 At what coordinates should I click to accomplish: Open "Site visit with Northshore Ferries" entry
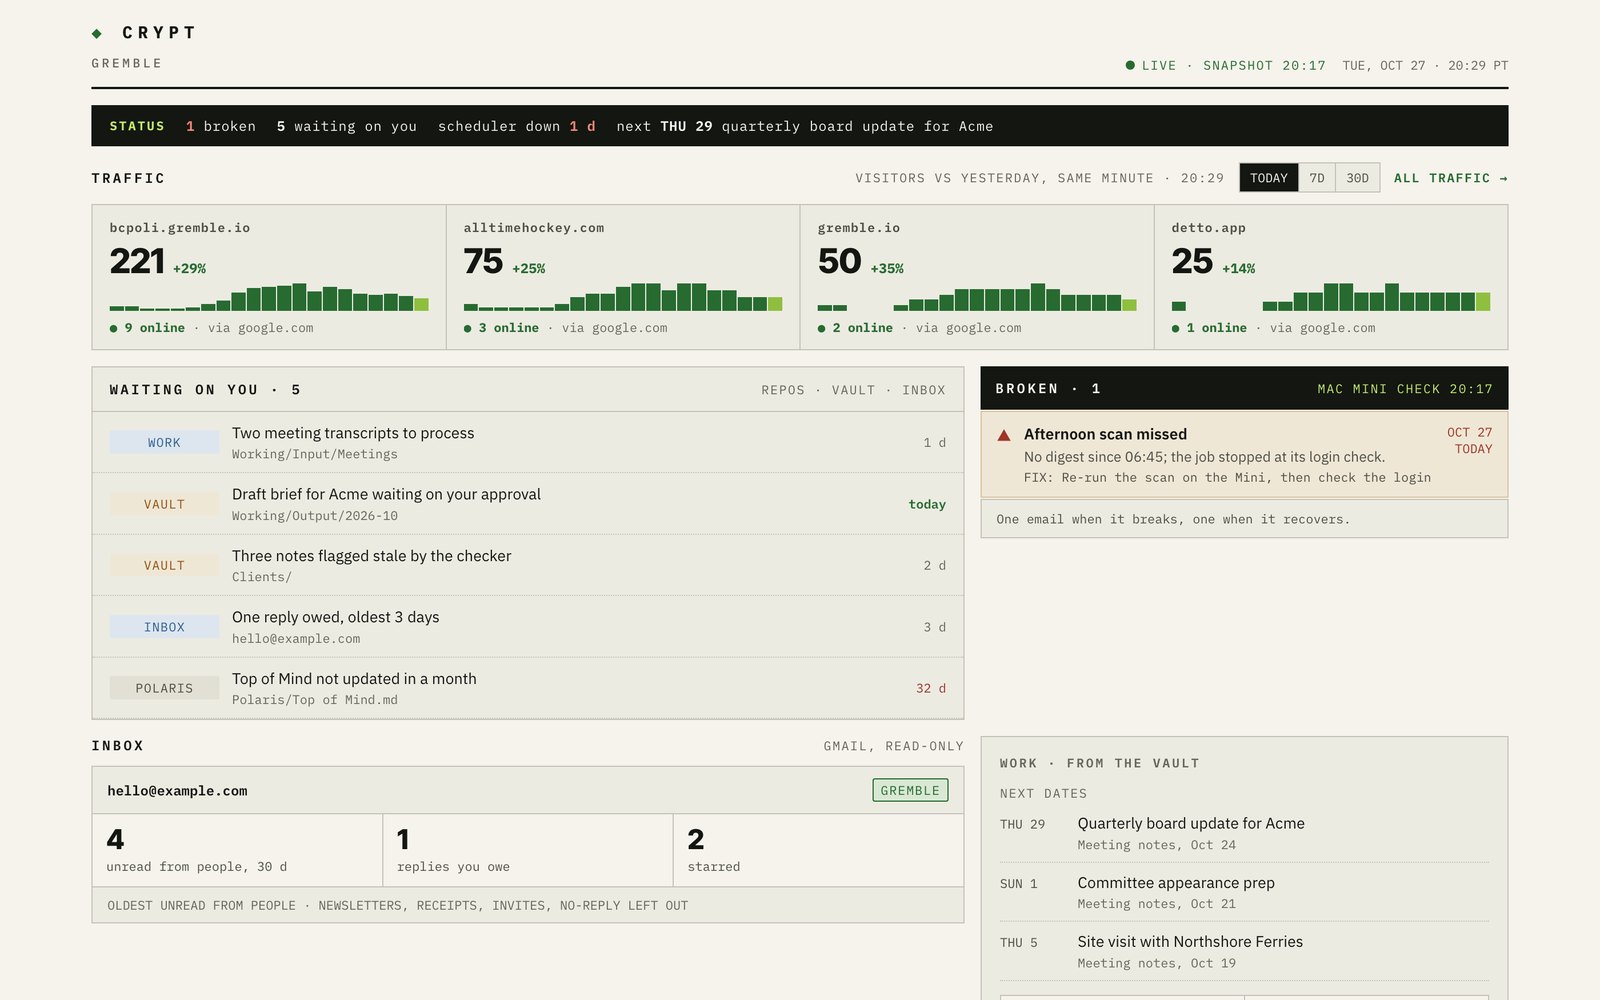click(1190, 942)
